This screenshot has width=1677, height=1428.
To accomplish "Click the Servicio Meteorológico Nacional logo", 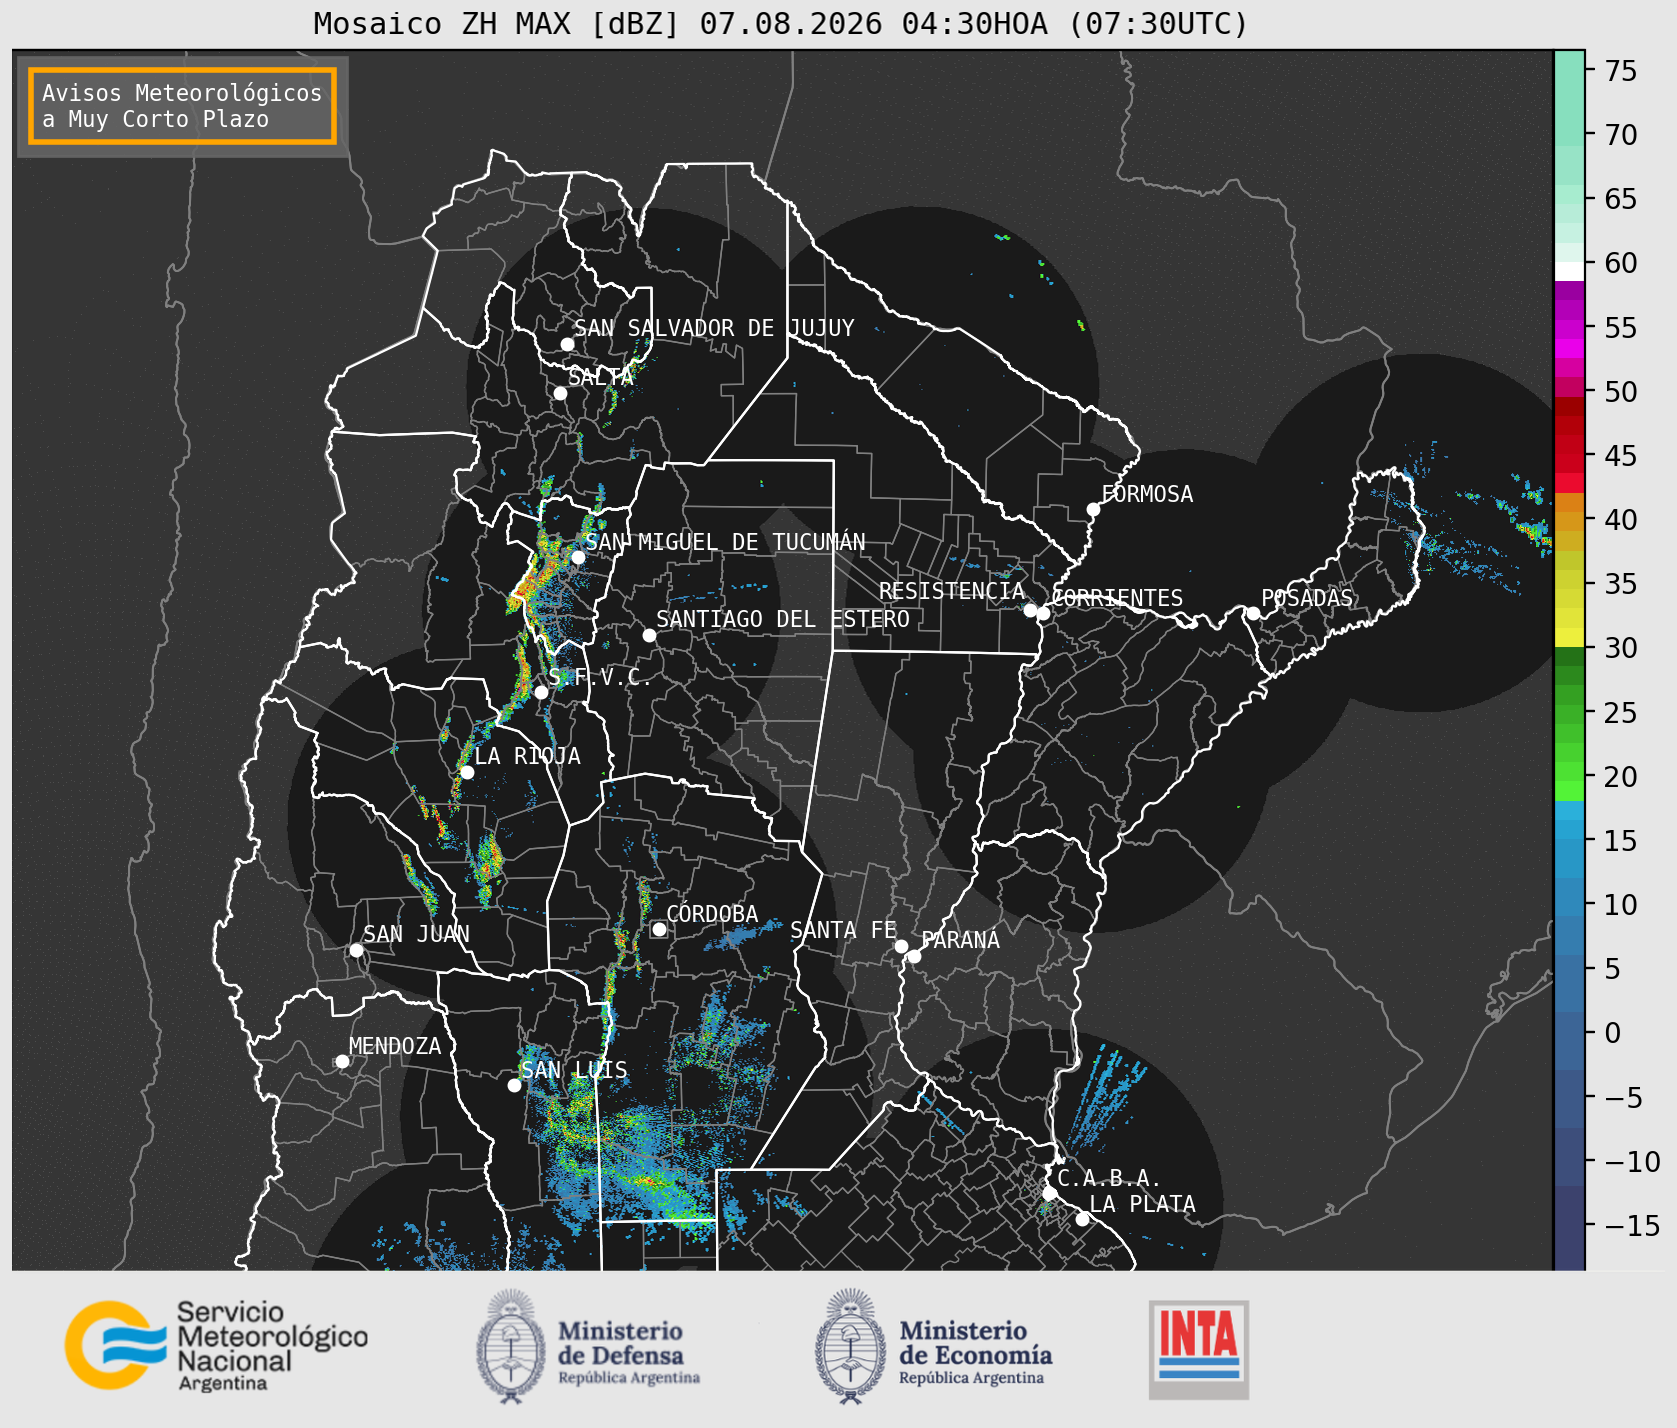I will coord(217,1345).
